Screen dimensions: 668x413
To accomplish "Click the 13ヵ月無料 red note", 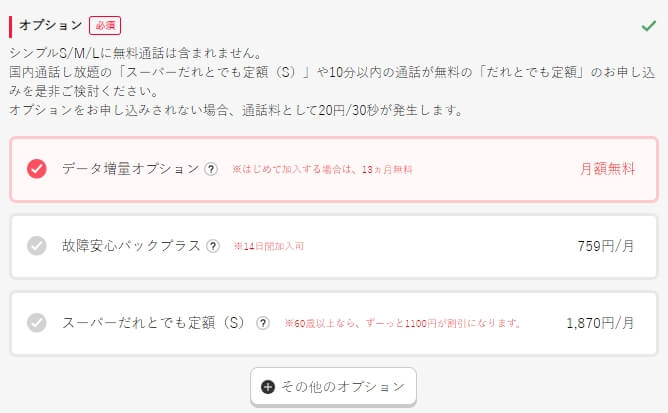I will coord(322,170).
